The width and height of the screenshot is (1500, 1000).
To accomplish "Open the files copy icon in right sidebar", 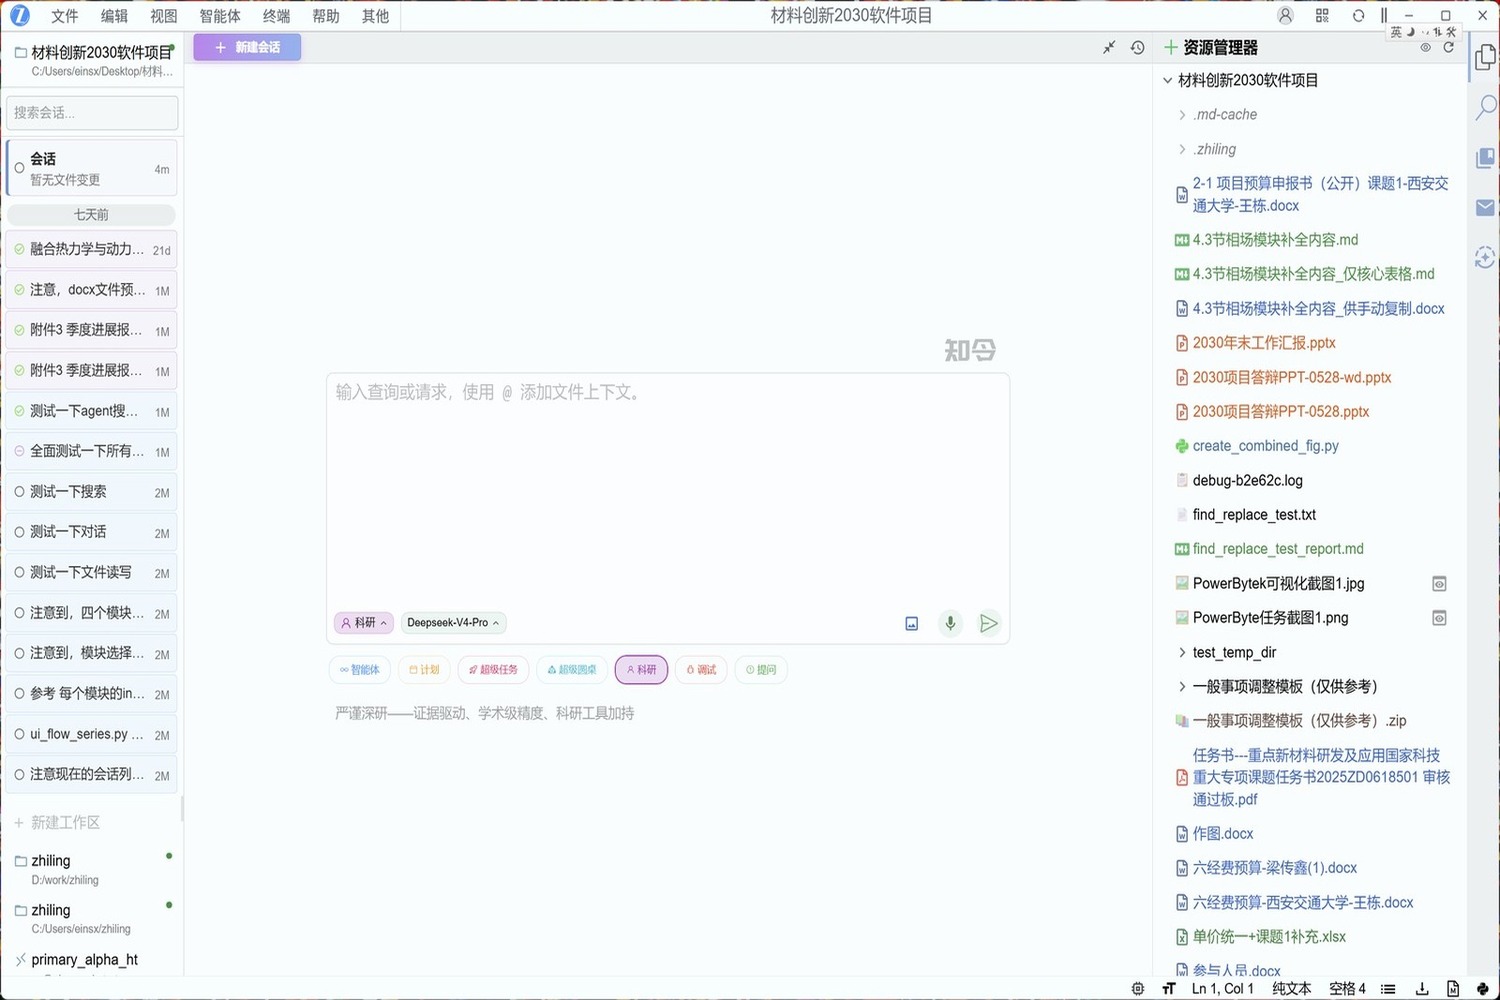I will [1485, 59].
